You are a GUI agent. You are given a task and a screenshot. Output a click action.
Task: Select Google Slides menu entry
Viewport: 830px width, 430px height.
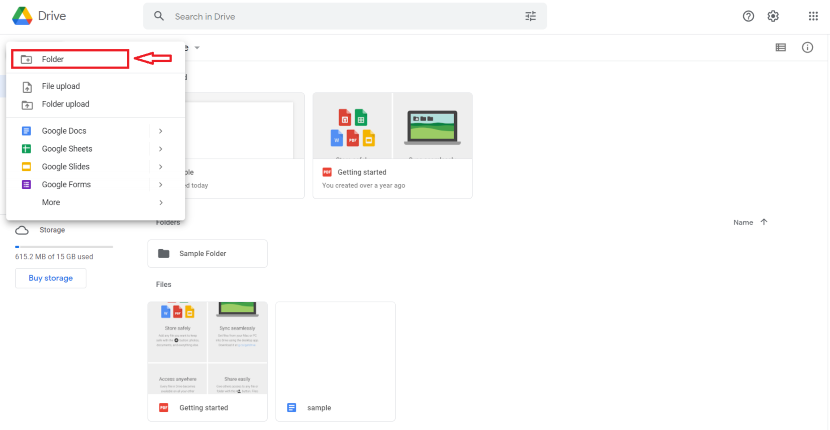(95, 167)
